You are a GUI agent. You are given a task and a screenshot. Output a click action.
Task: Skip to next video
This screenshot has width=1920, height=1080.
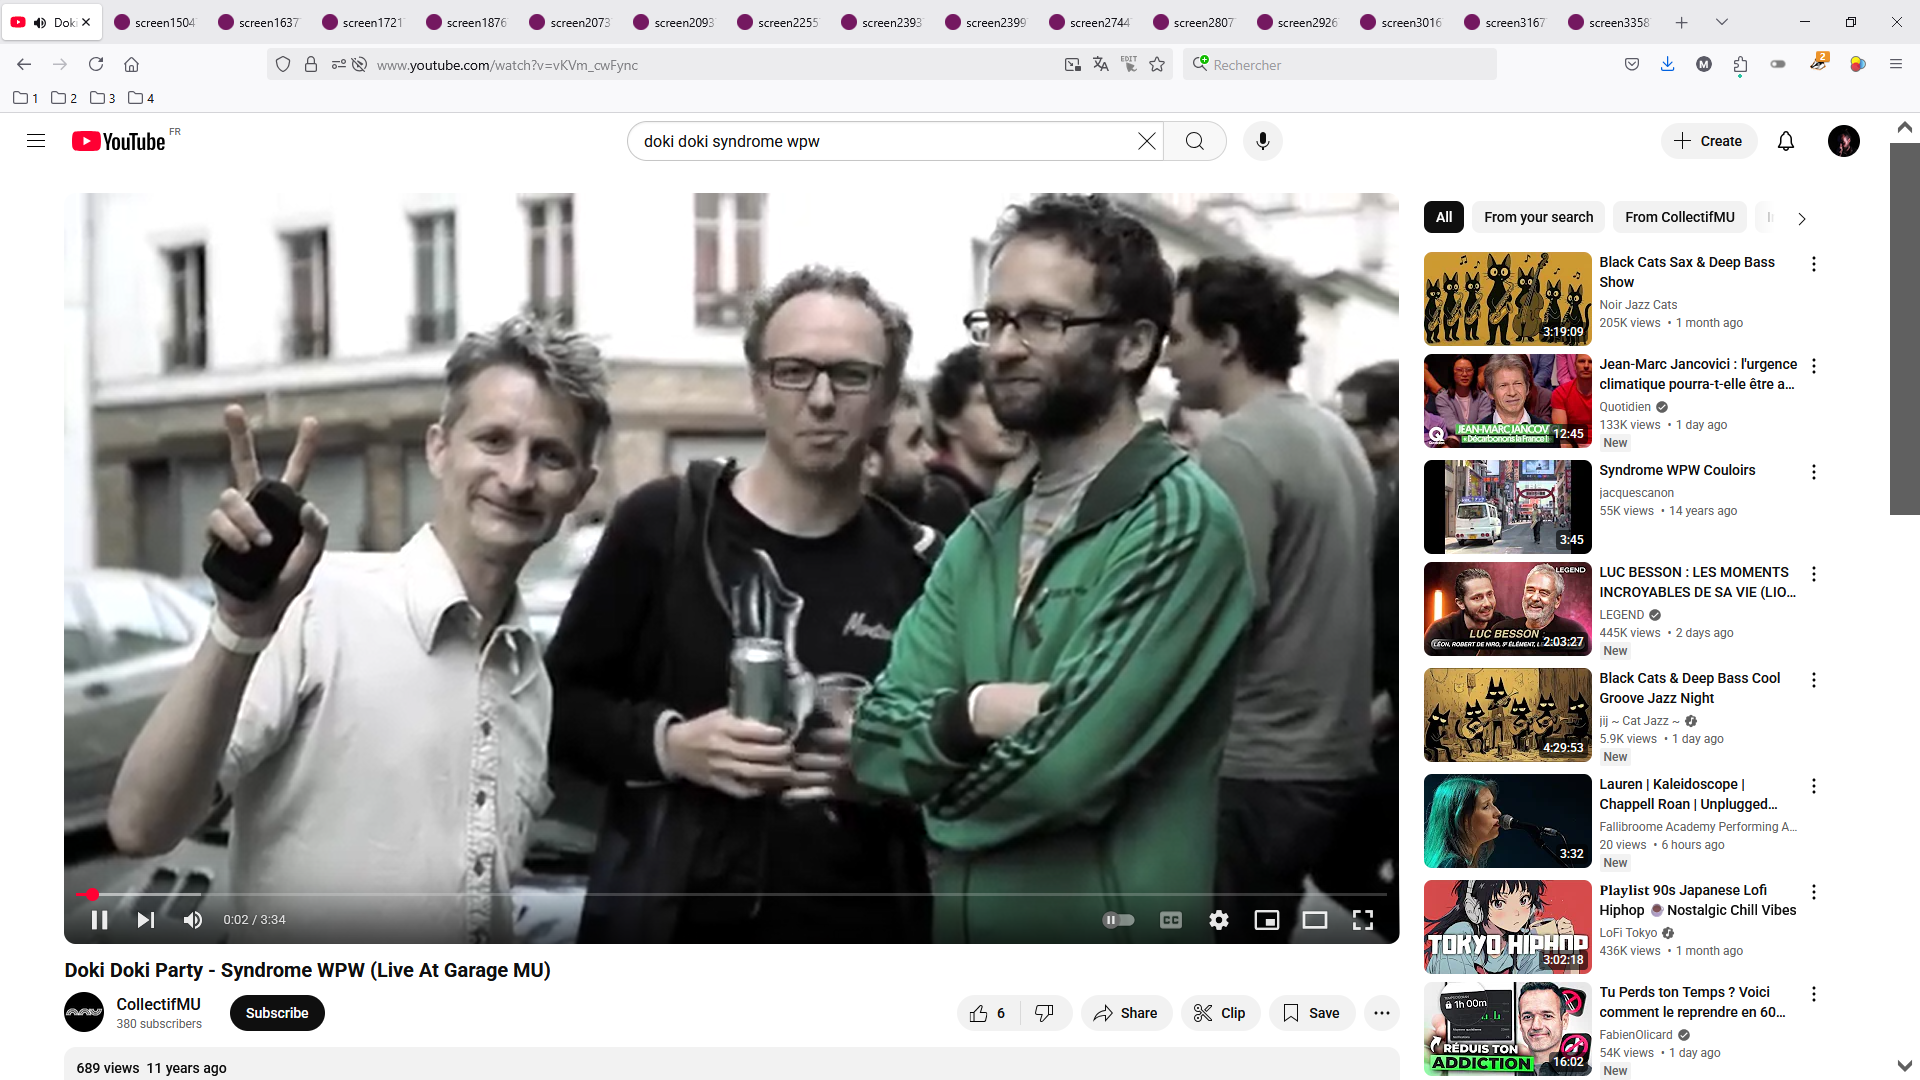[x=146, y=920]
